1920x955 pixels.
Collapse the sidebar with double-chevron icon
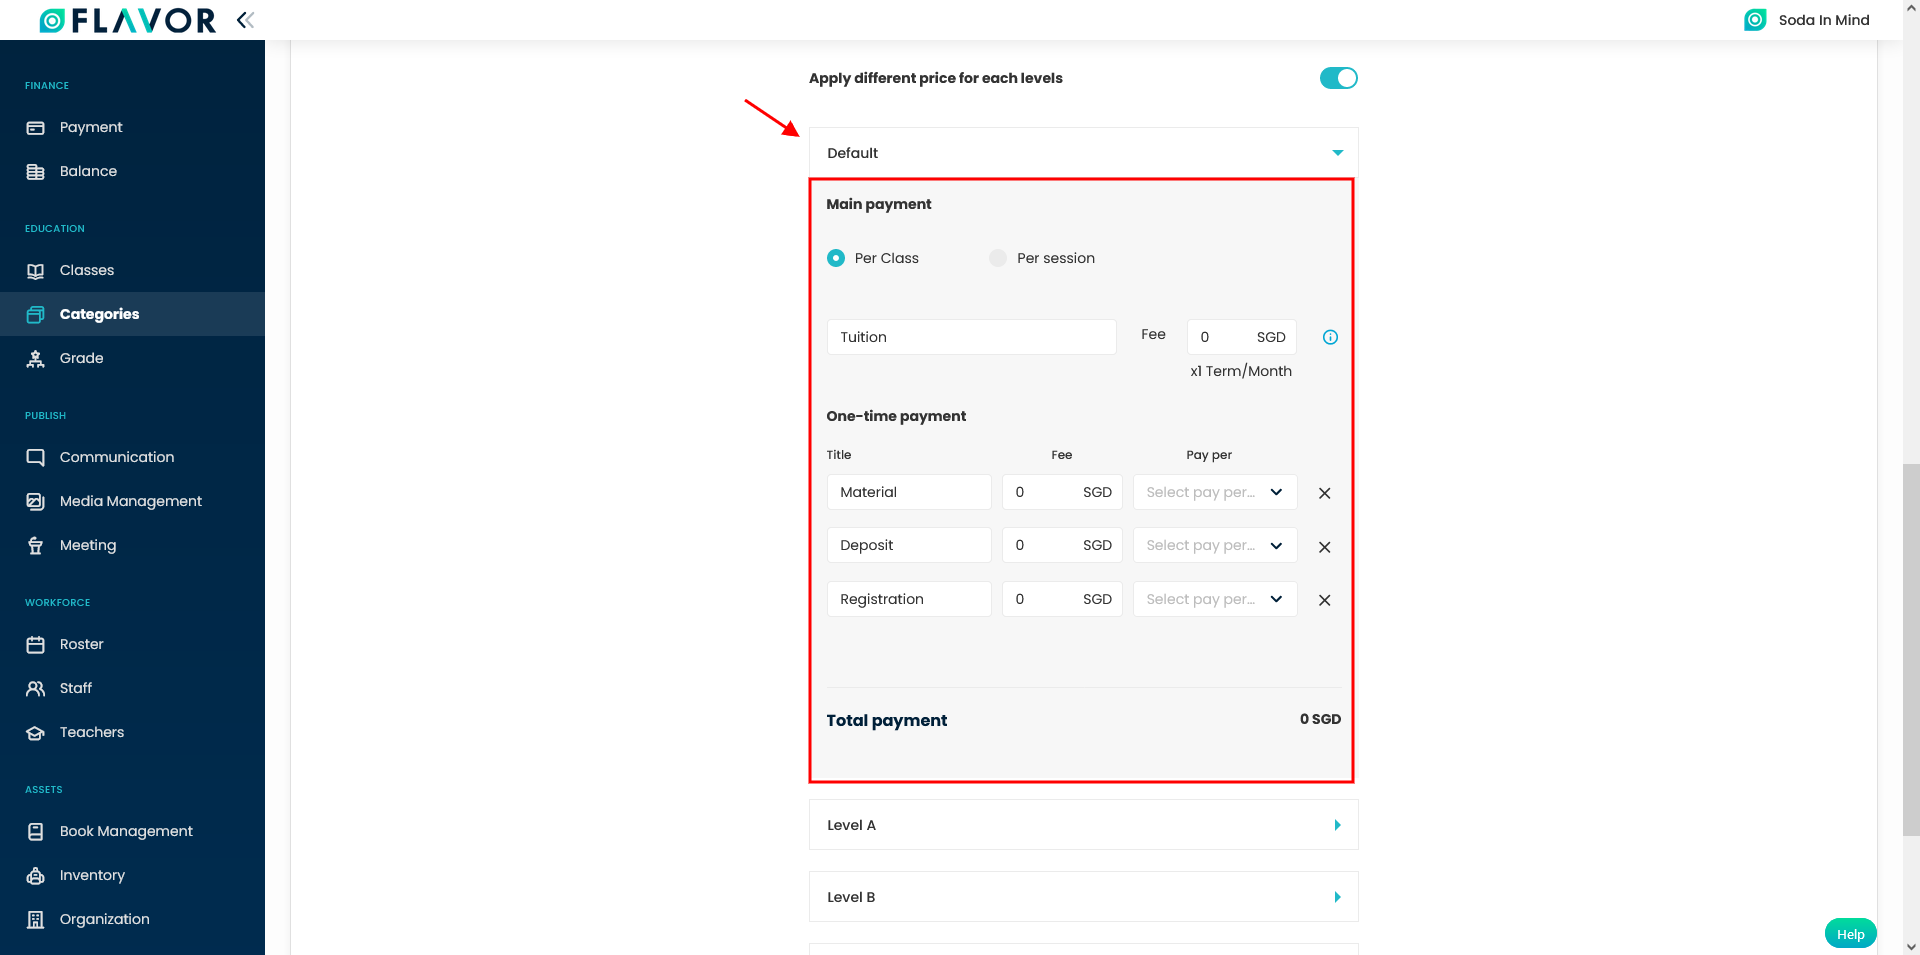245,20
